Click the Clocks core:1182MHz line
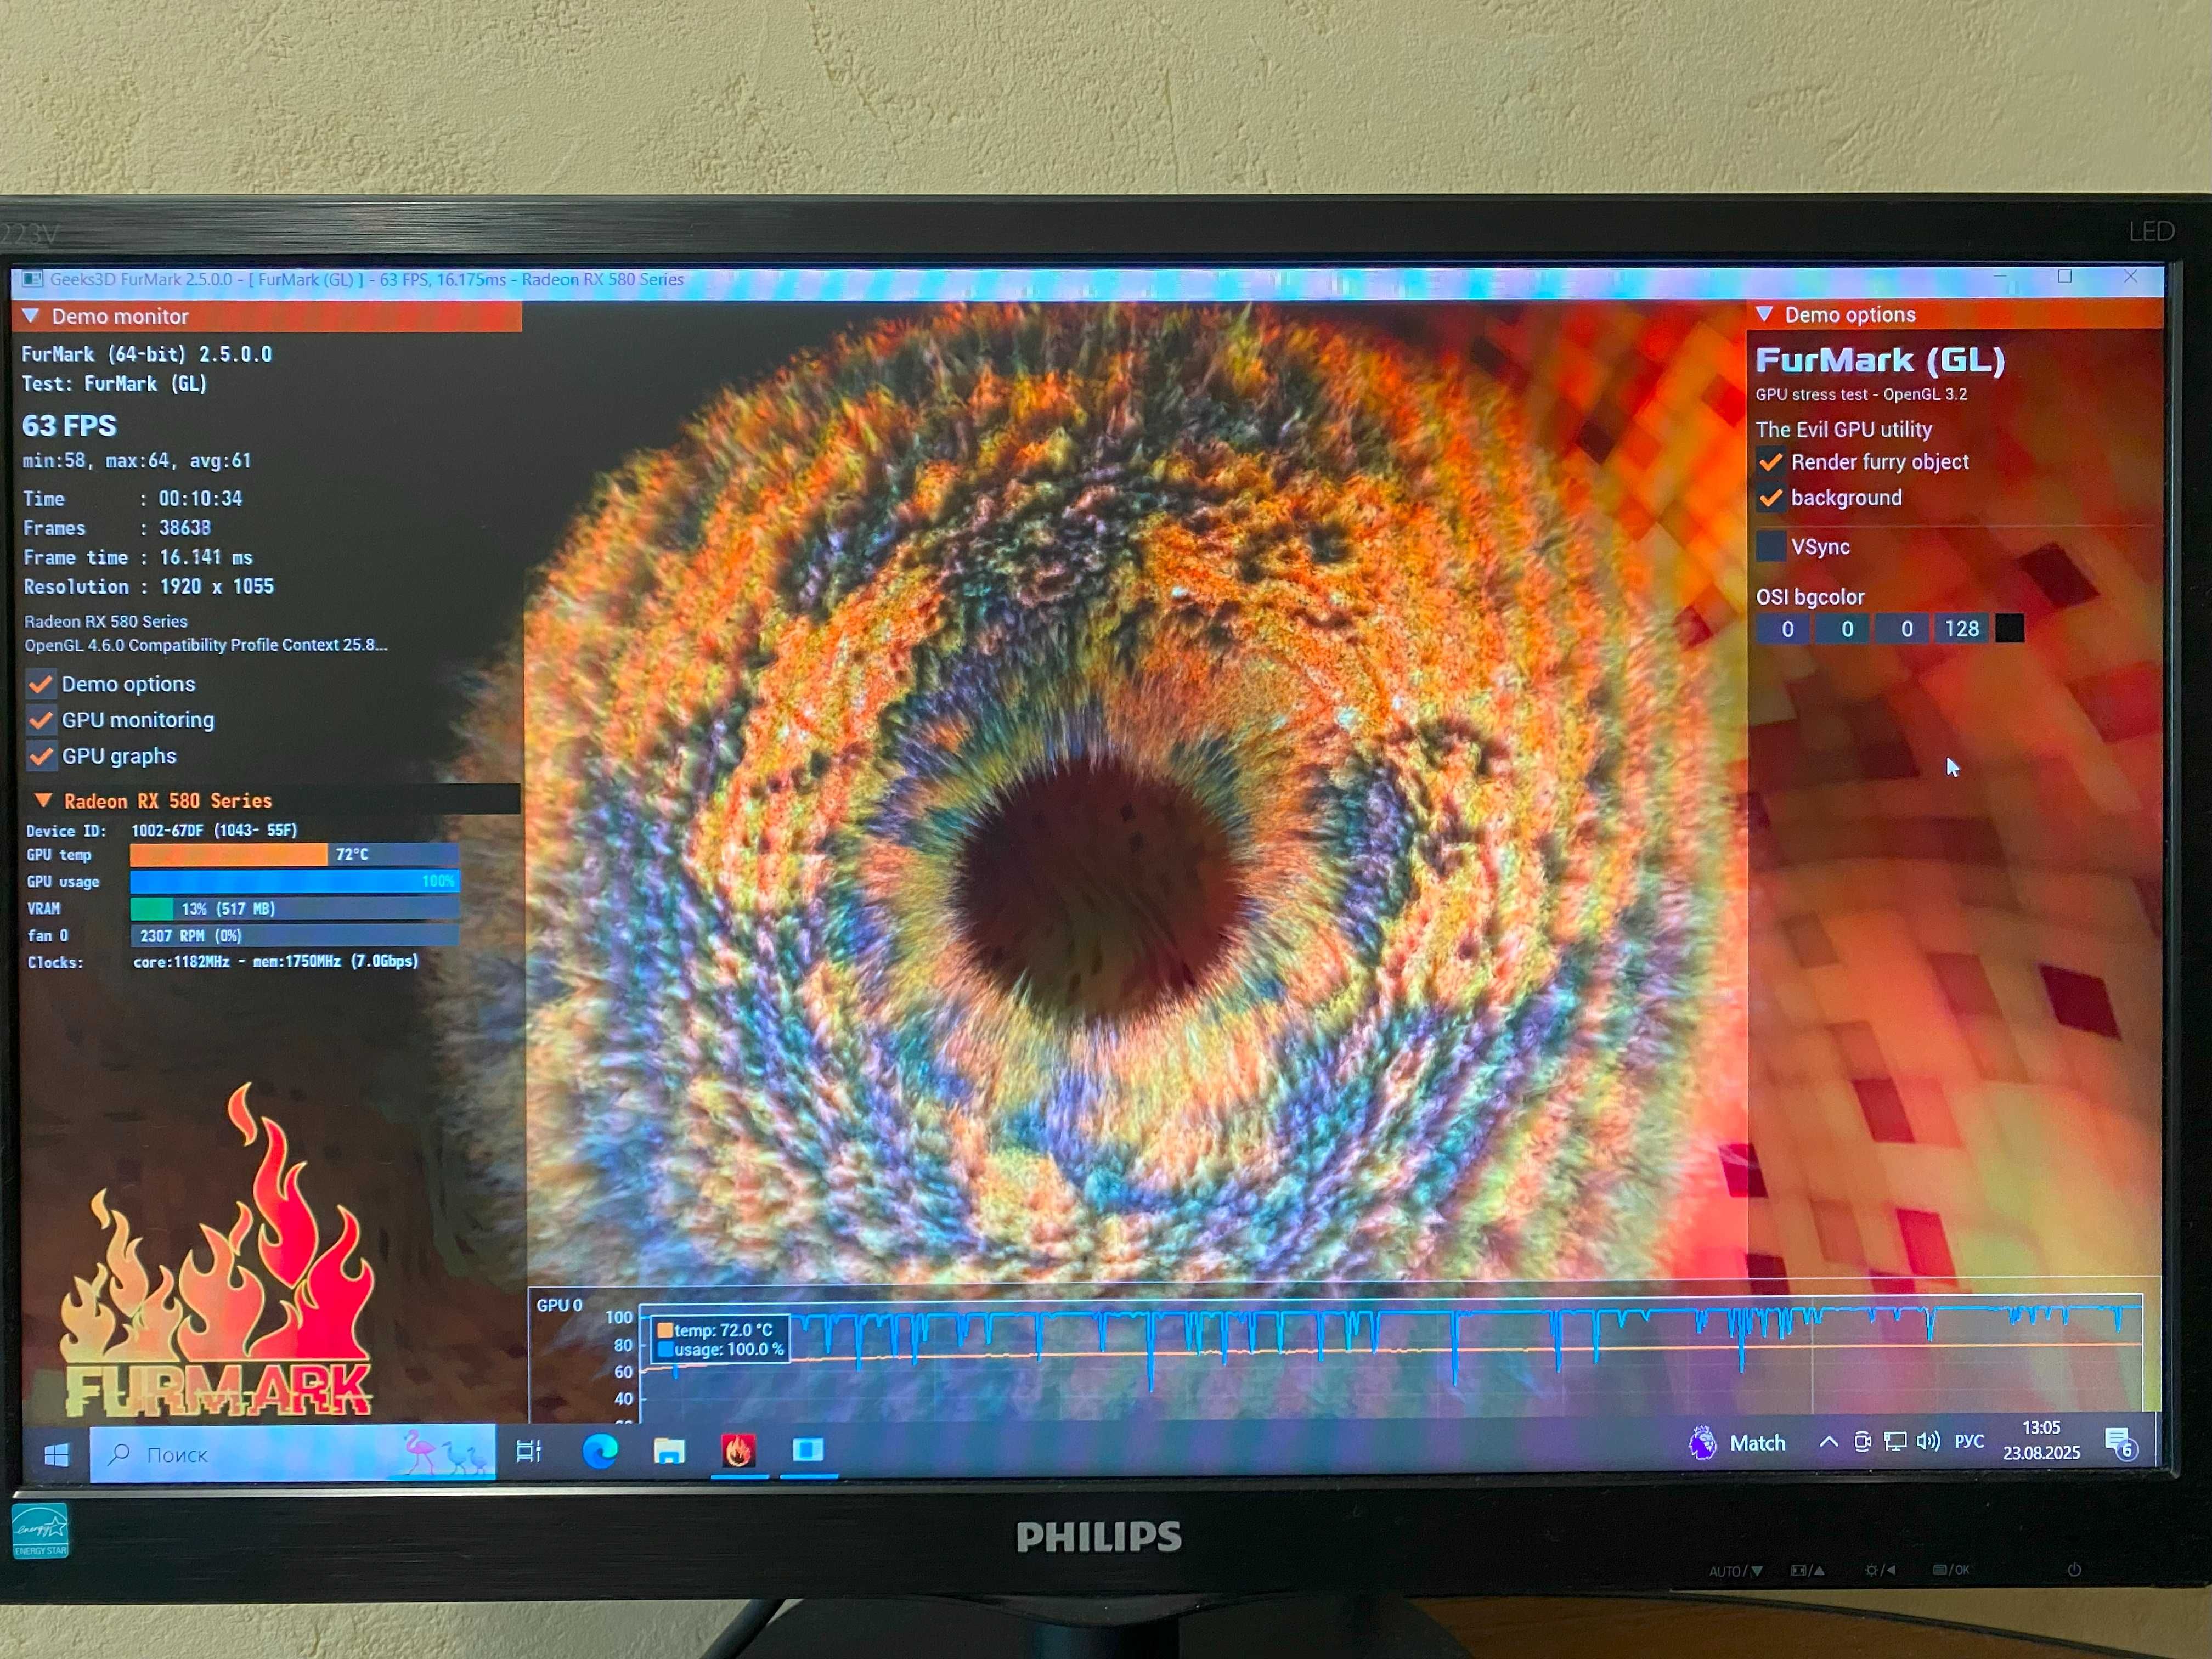Image resolution: width=2212 pixels, height=1659 pixels. click(222, 961)
